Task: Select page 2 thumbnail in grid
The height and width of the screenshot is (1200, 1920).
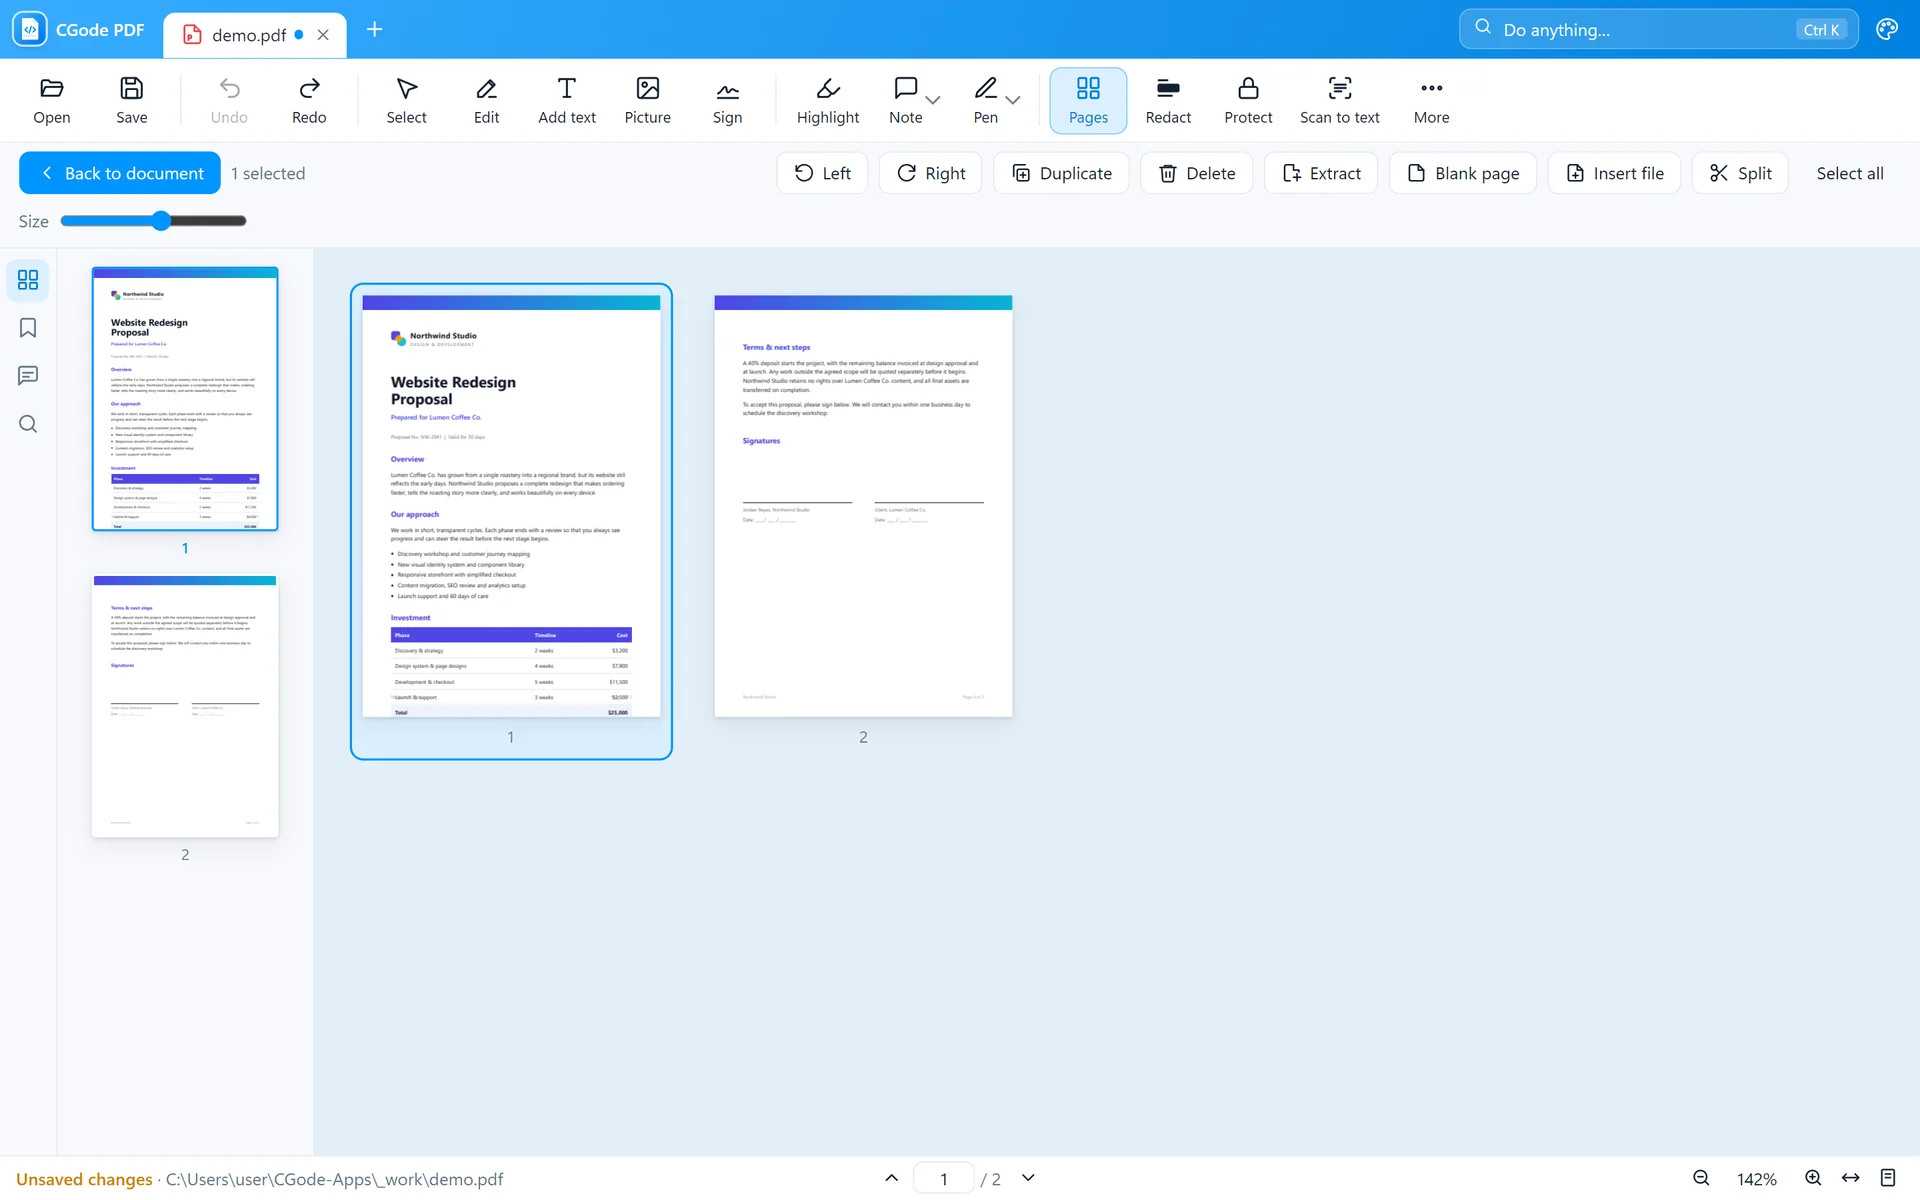Action: (863, 506)
